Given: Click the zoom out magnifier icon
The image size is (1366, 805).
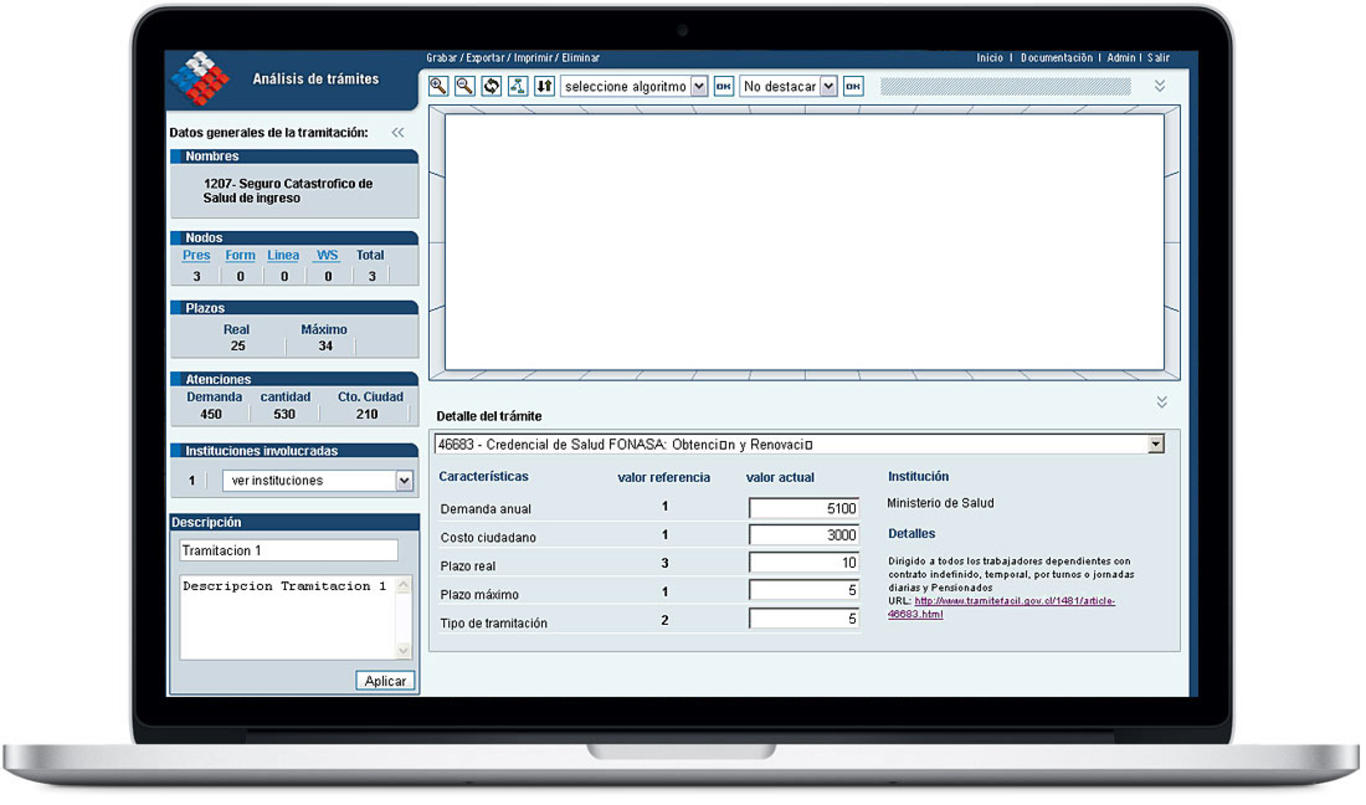Looking at the screenshot, I should click(464, 86).
